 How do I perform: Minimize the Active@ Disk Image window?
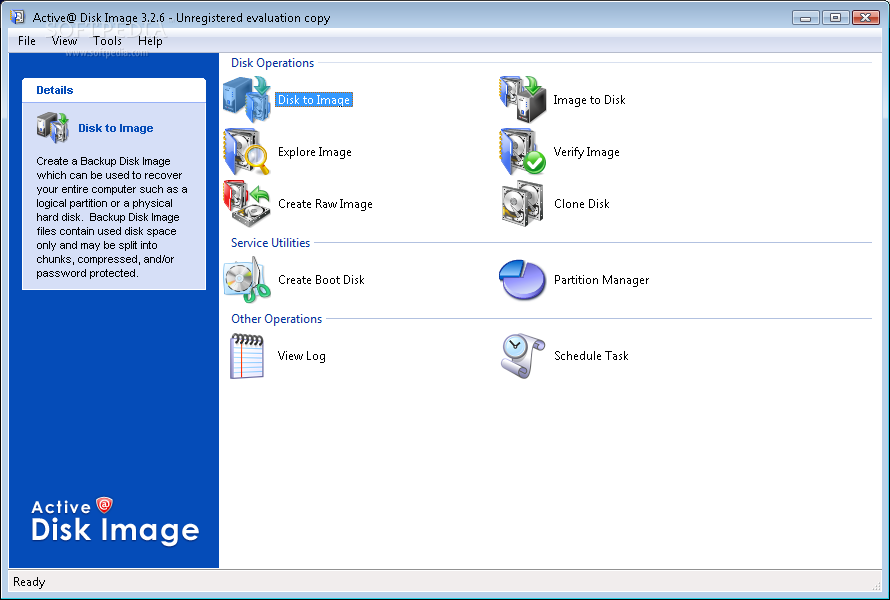805,18
